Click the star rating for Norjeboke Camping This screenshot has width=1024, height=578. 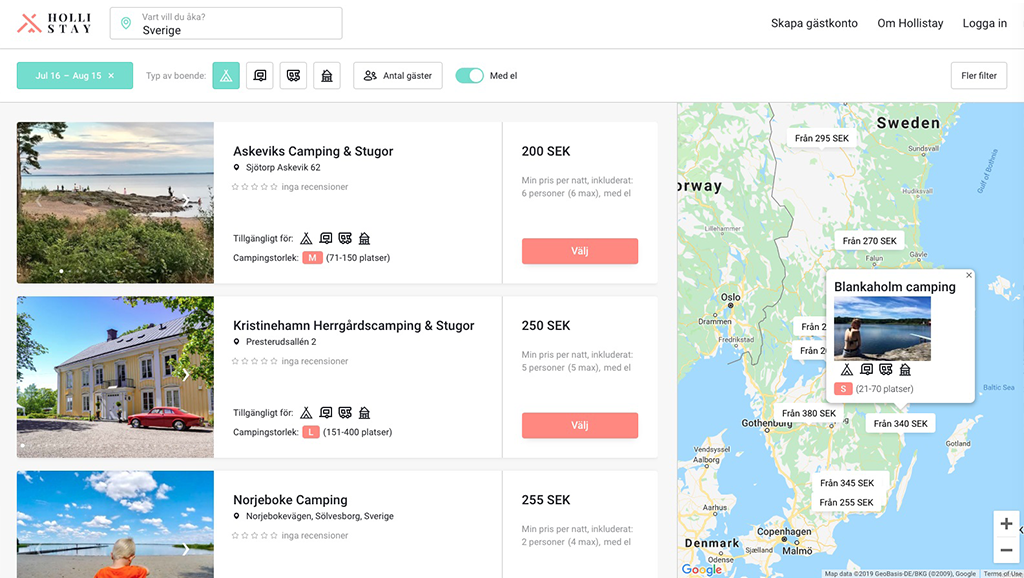click(x=255, y=536)
